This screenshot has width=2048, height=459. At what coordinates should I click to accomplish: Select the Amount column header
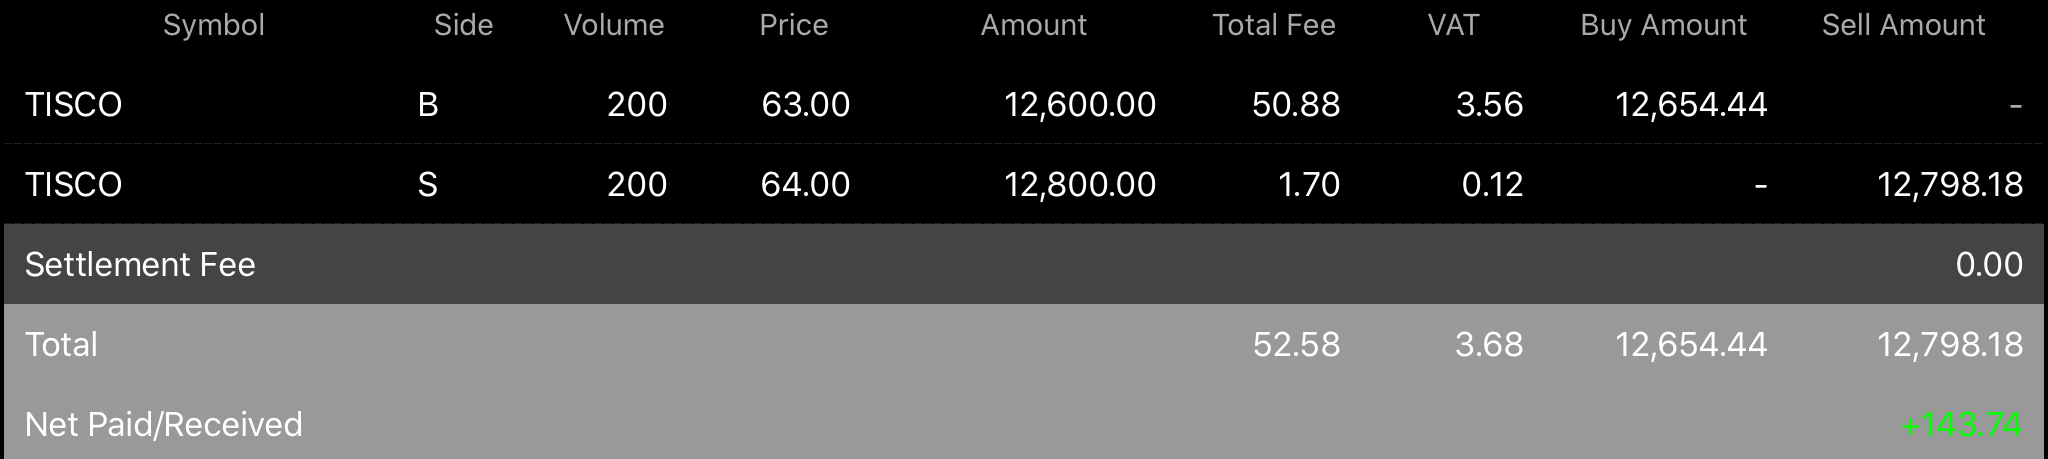click(1034, 25)
